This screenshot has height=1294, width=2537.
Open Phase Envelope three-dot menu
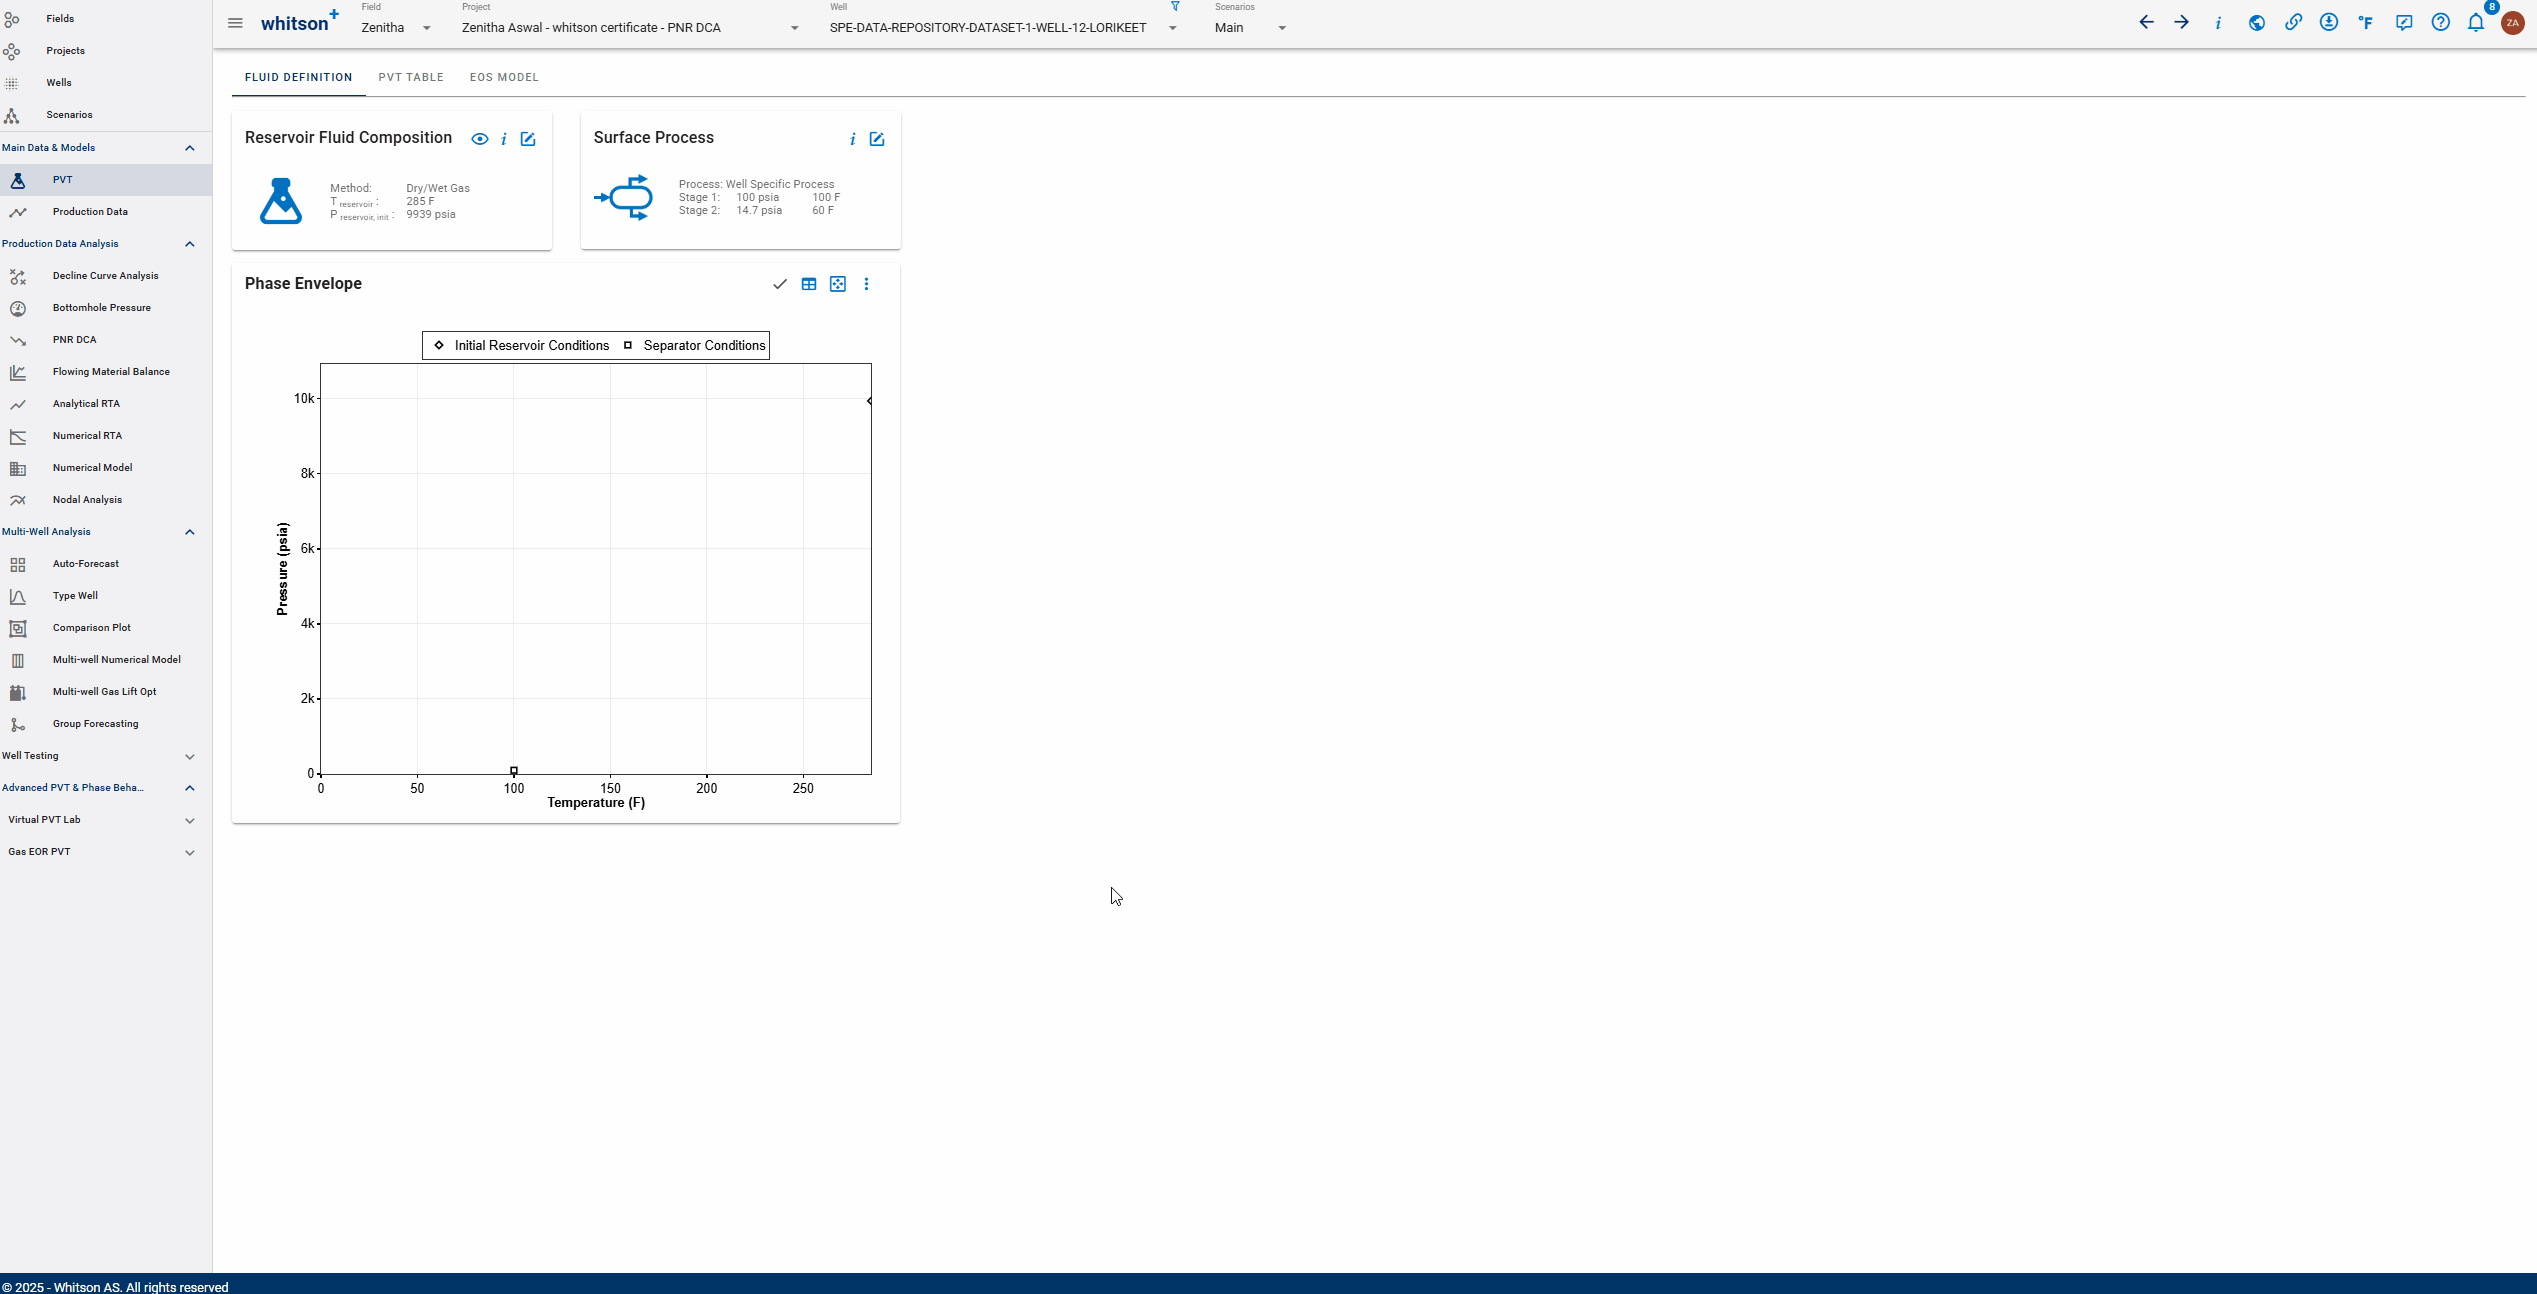click(866, 284)
